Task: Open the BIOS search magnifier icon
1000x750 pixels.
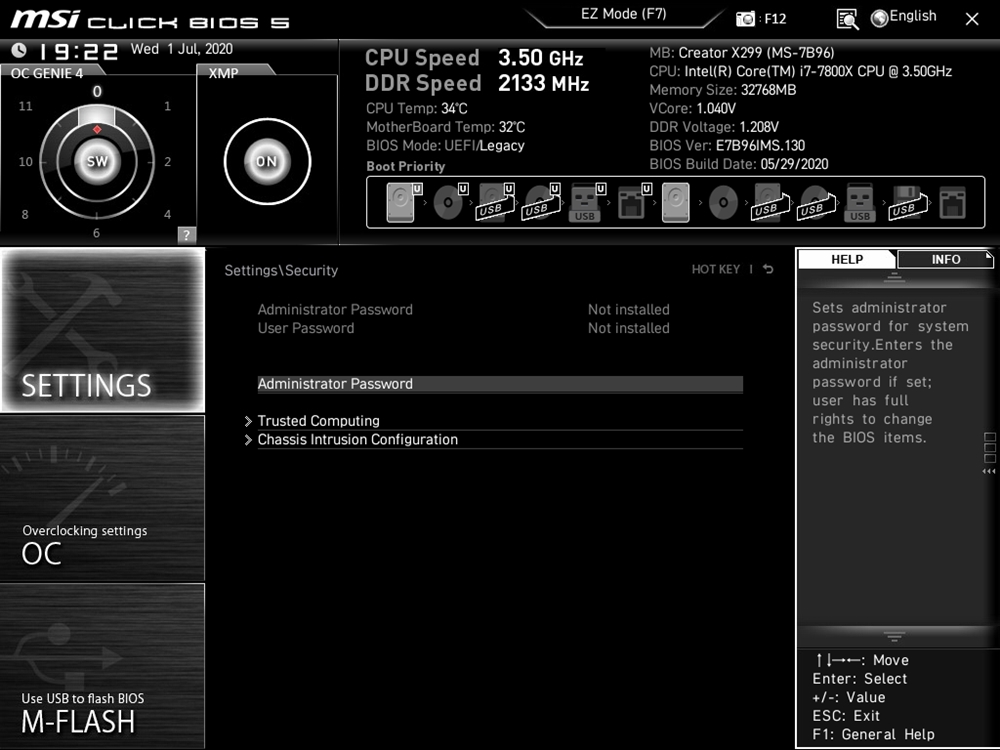Action: point(847,19)
